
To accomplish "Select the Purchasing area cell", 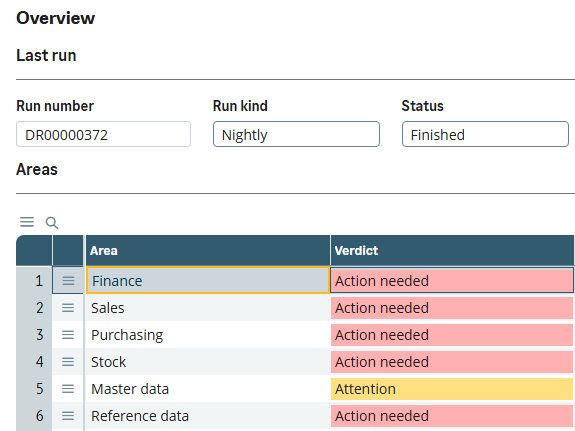I will pyautogui.click(x=208, y=335).
